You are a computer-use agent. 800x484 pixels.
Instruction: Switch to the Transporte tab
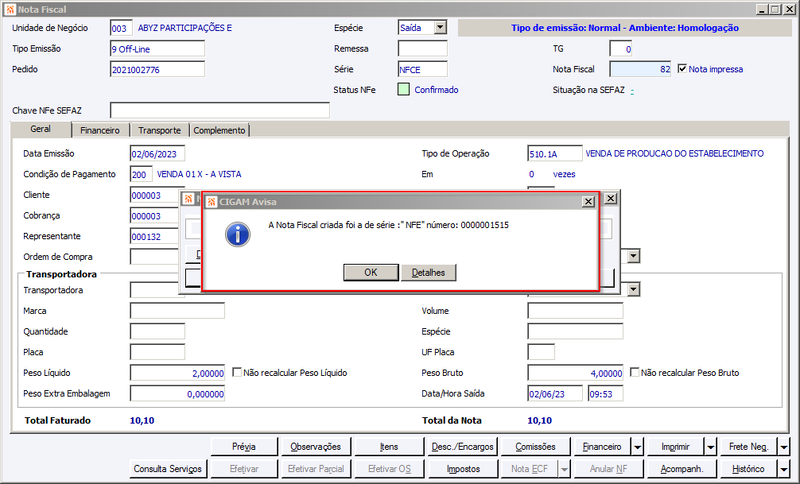(159, 130)
